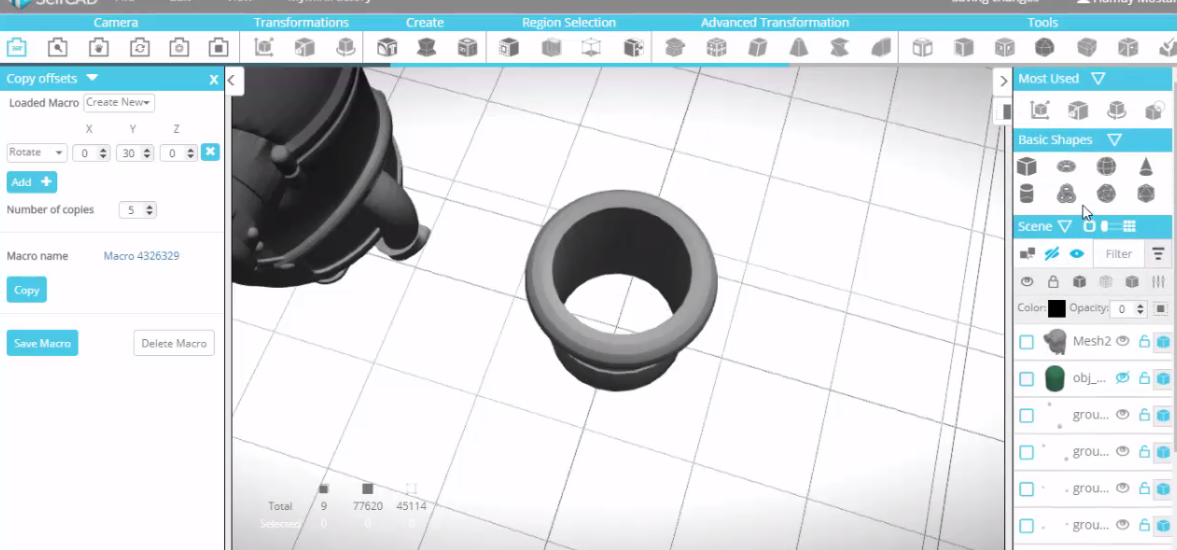Click the Scene show-all blue eye icon

1076,254
